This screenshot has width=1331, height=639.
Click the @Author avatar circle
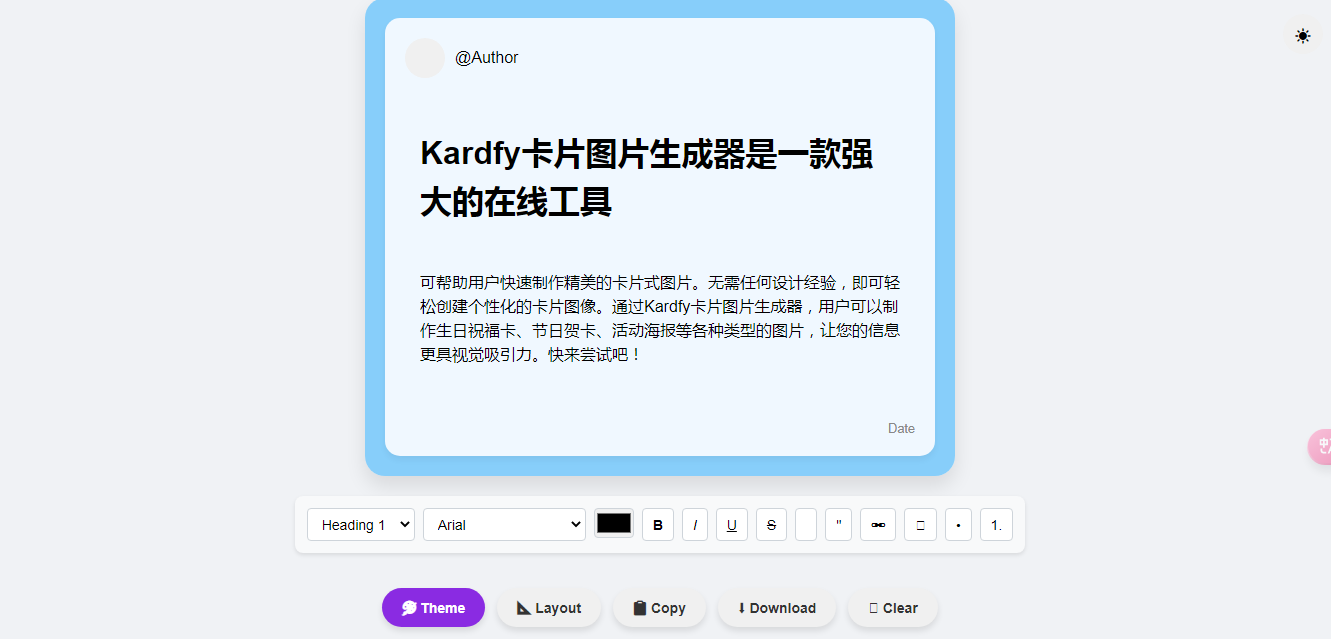pyautogui.click(x=424, y=57)
